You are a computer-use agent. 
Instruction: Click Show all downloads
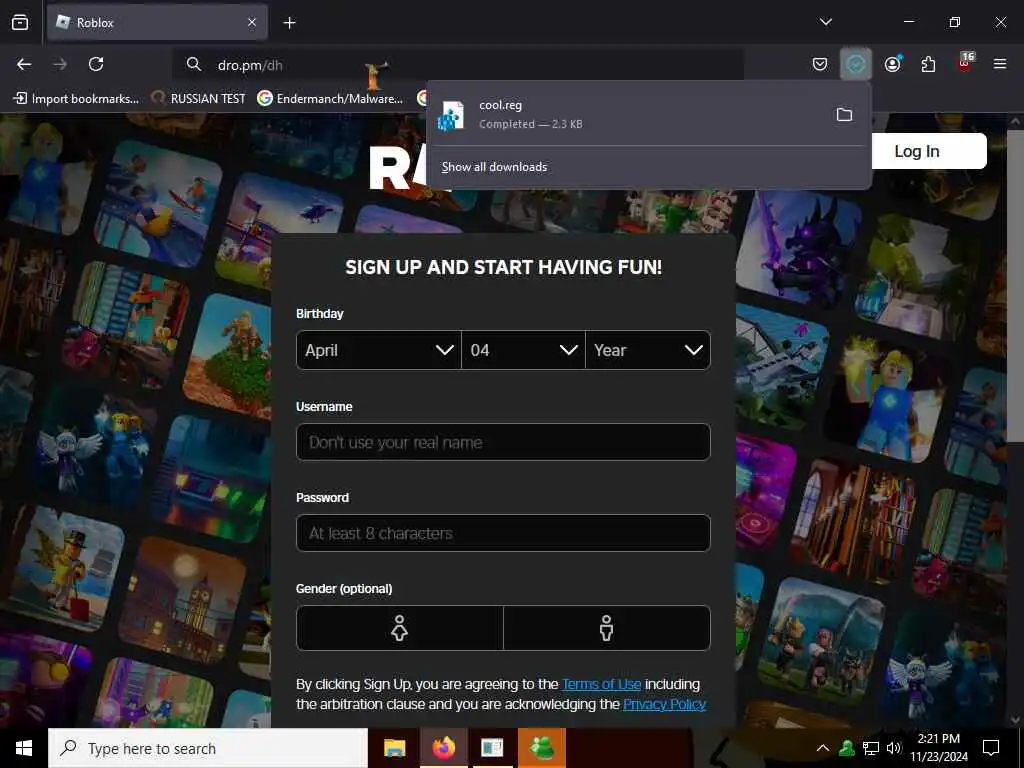(494, 167)
